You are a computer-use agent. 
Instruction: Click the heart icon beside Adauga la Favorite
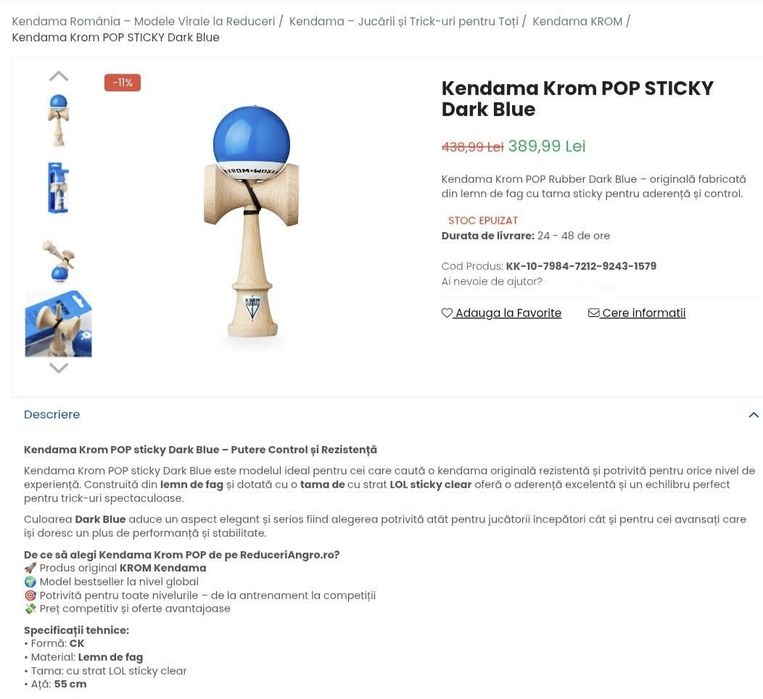pos(447,313)
